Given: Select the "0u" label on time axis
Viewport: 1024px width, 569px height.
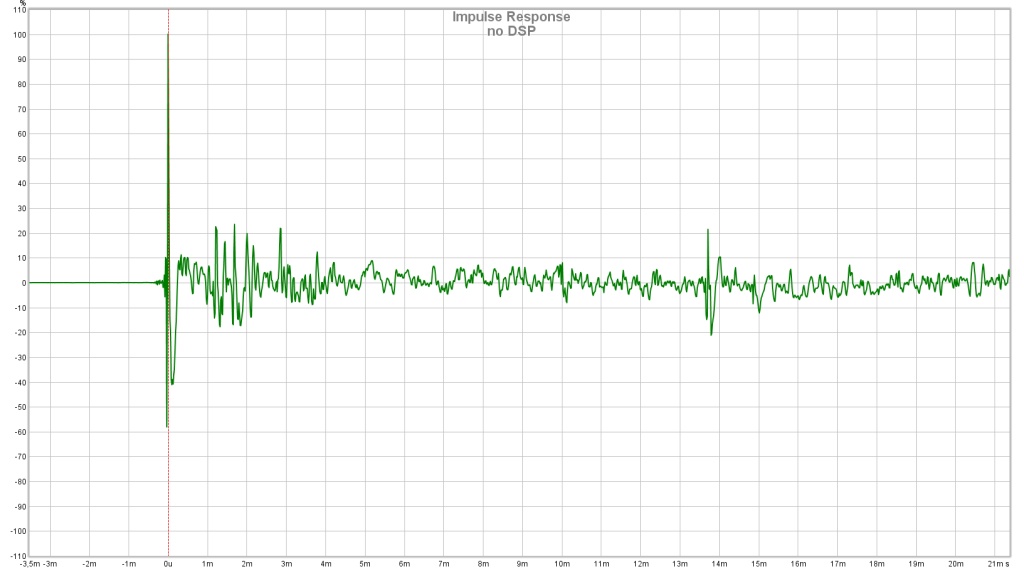Looking at the screenshot, I should pos(168,564).
